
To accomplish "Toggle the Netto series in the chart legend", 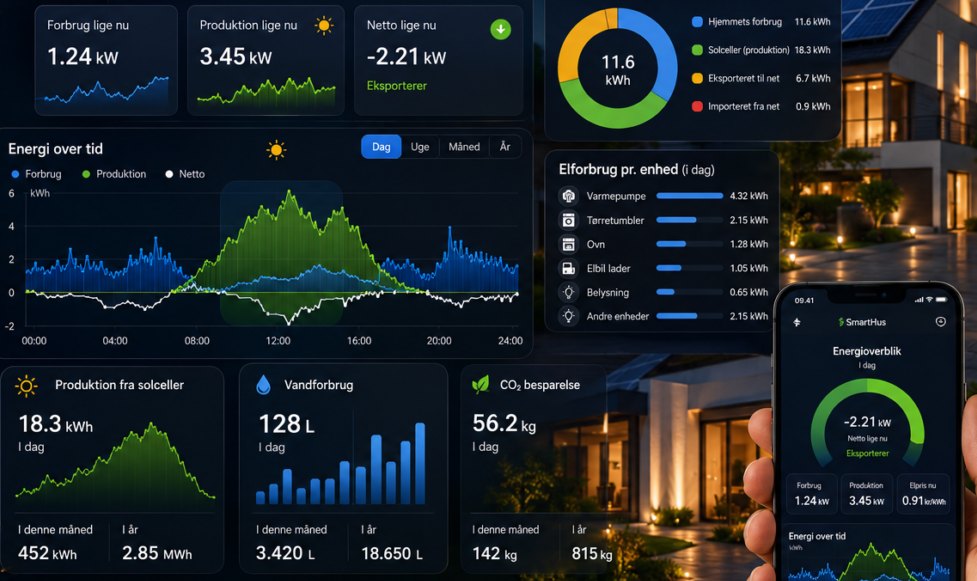I will tap(185, 174).
